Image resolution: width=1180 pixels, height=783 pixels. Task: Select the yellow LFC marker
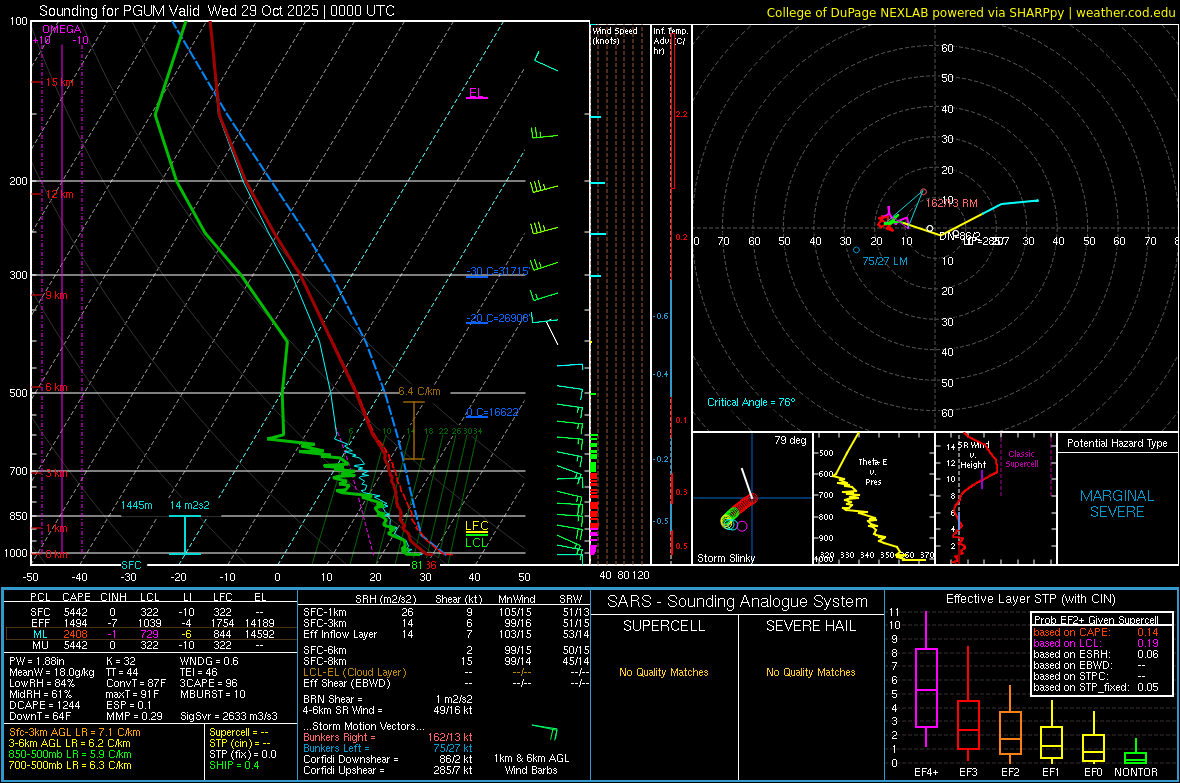tap(476, 526)
